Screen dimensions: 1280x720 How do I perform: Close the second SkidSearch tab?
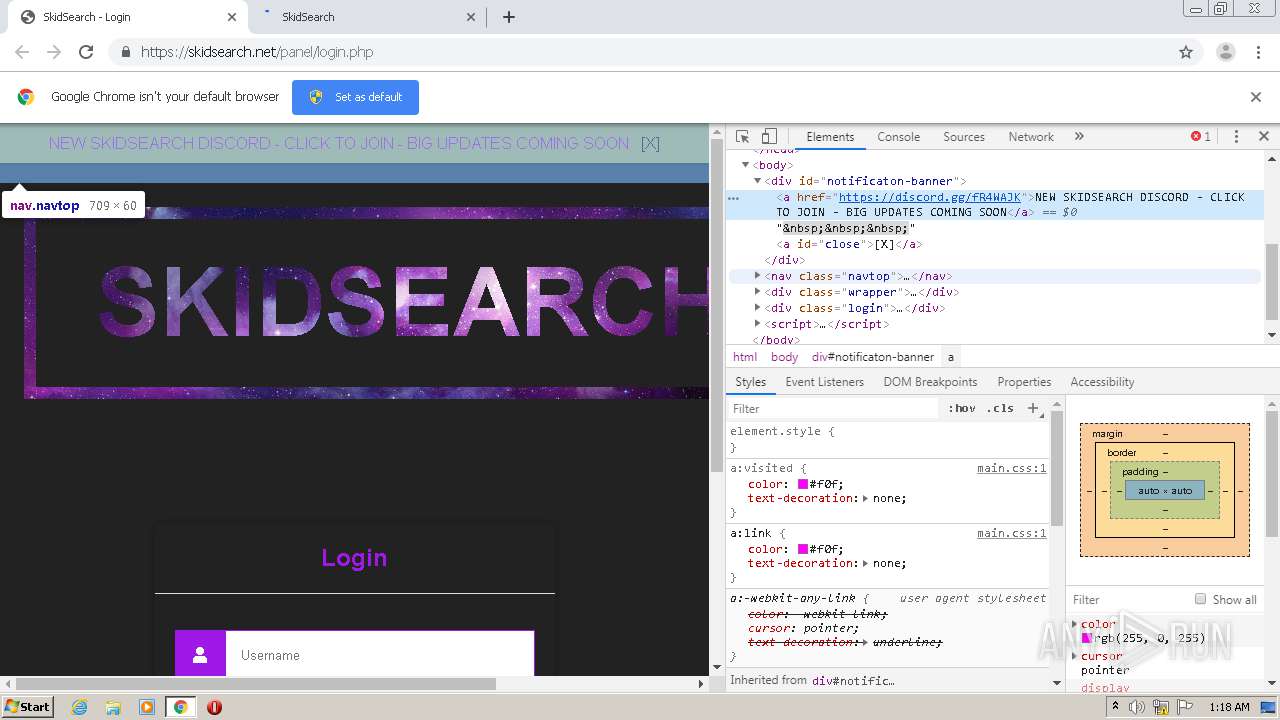coord(472,17)
